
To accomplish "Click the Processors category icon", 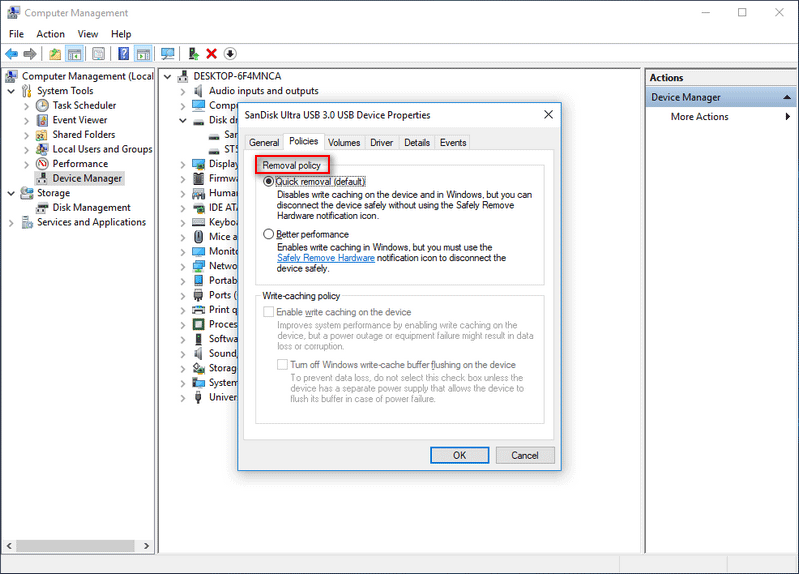I will [x=198, y=325].
